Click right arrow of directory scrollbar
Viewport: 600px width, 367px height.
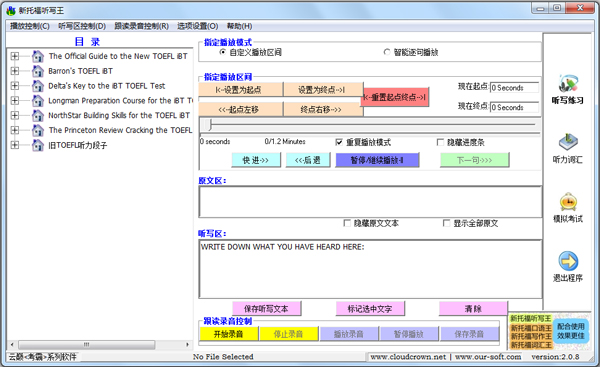188,344
